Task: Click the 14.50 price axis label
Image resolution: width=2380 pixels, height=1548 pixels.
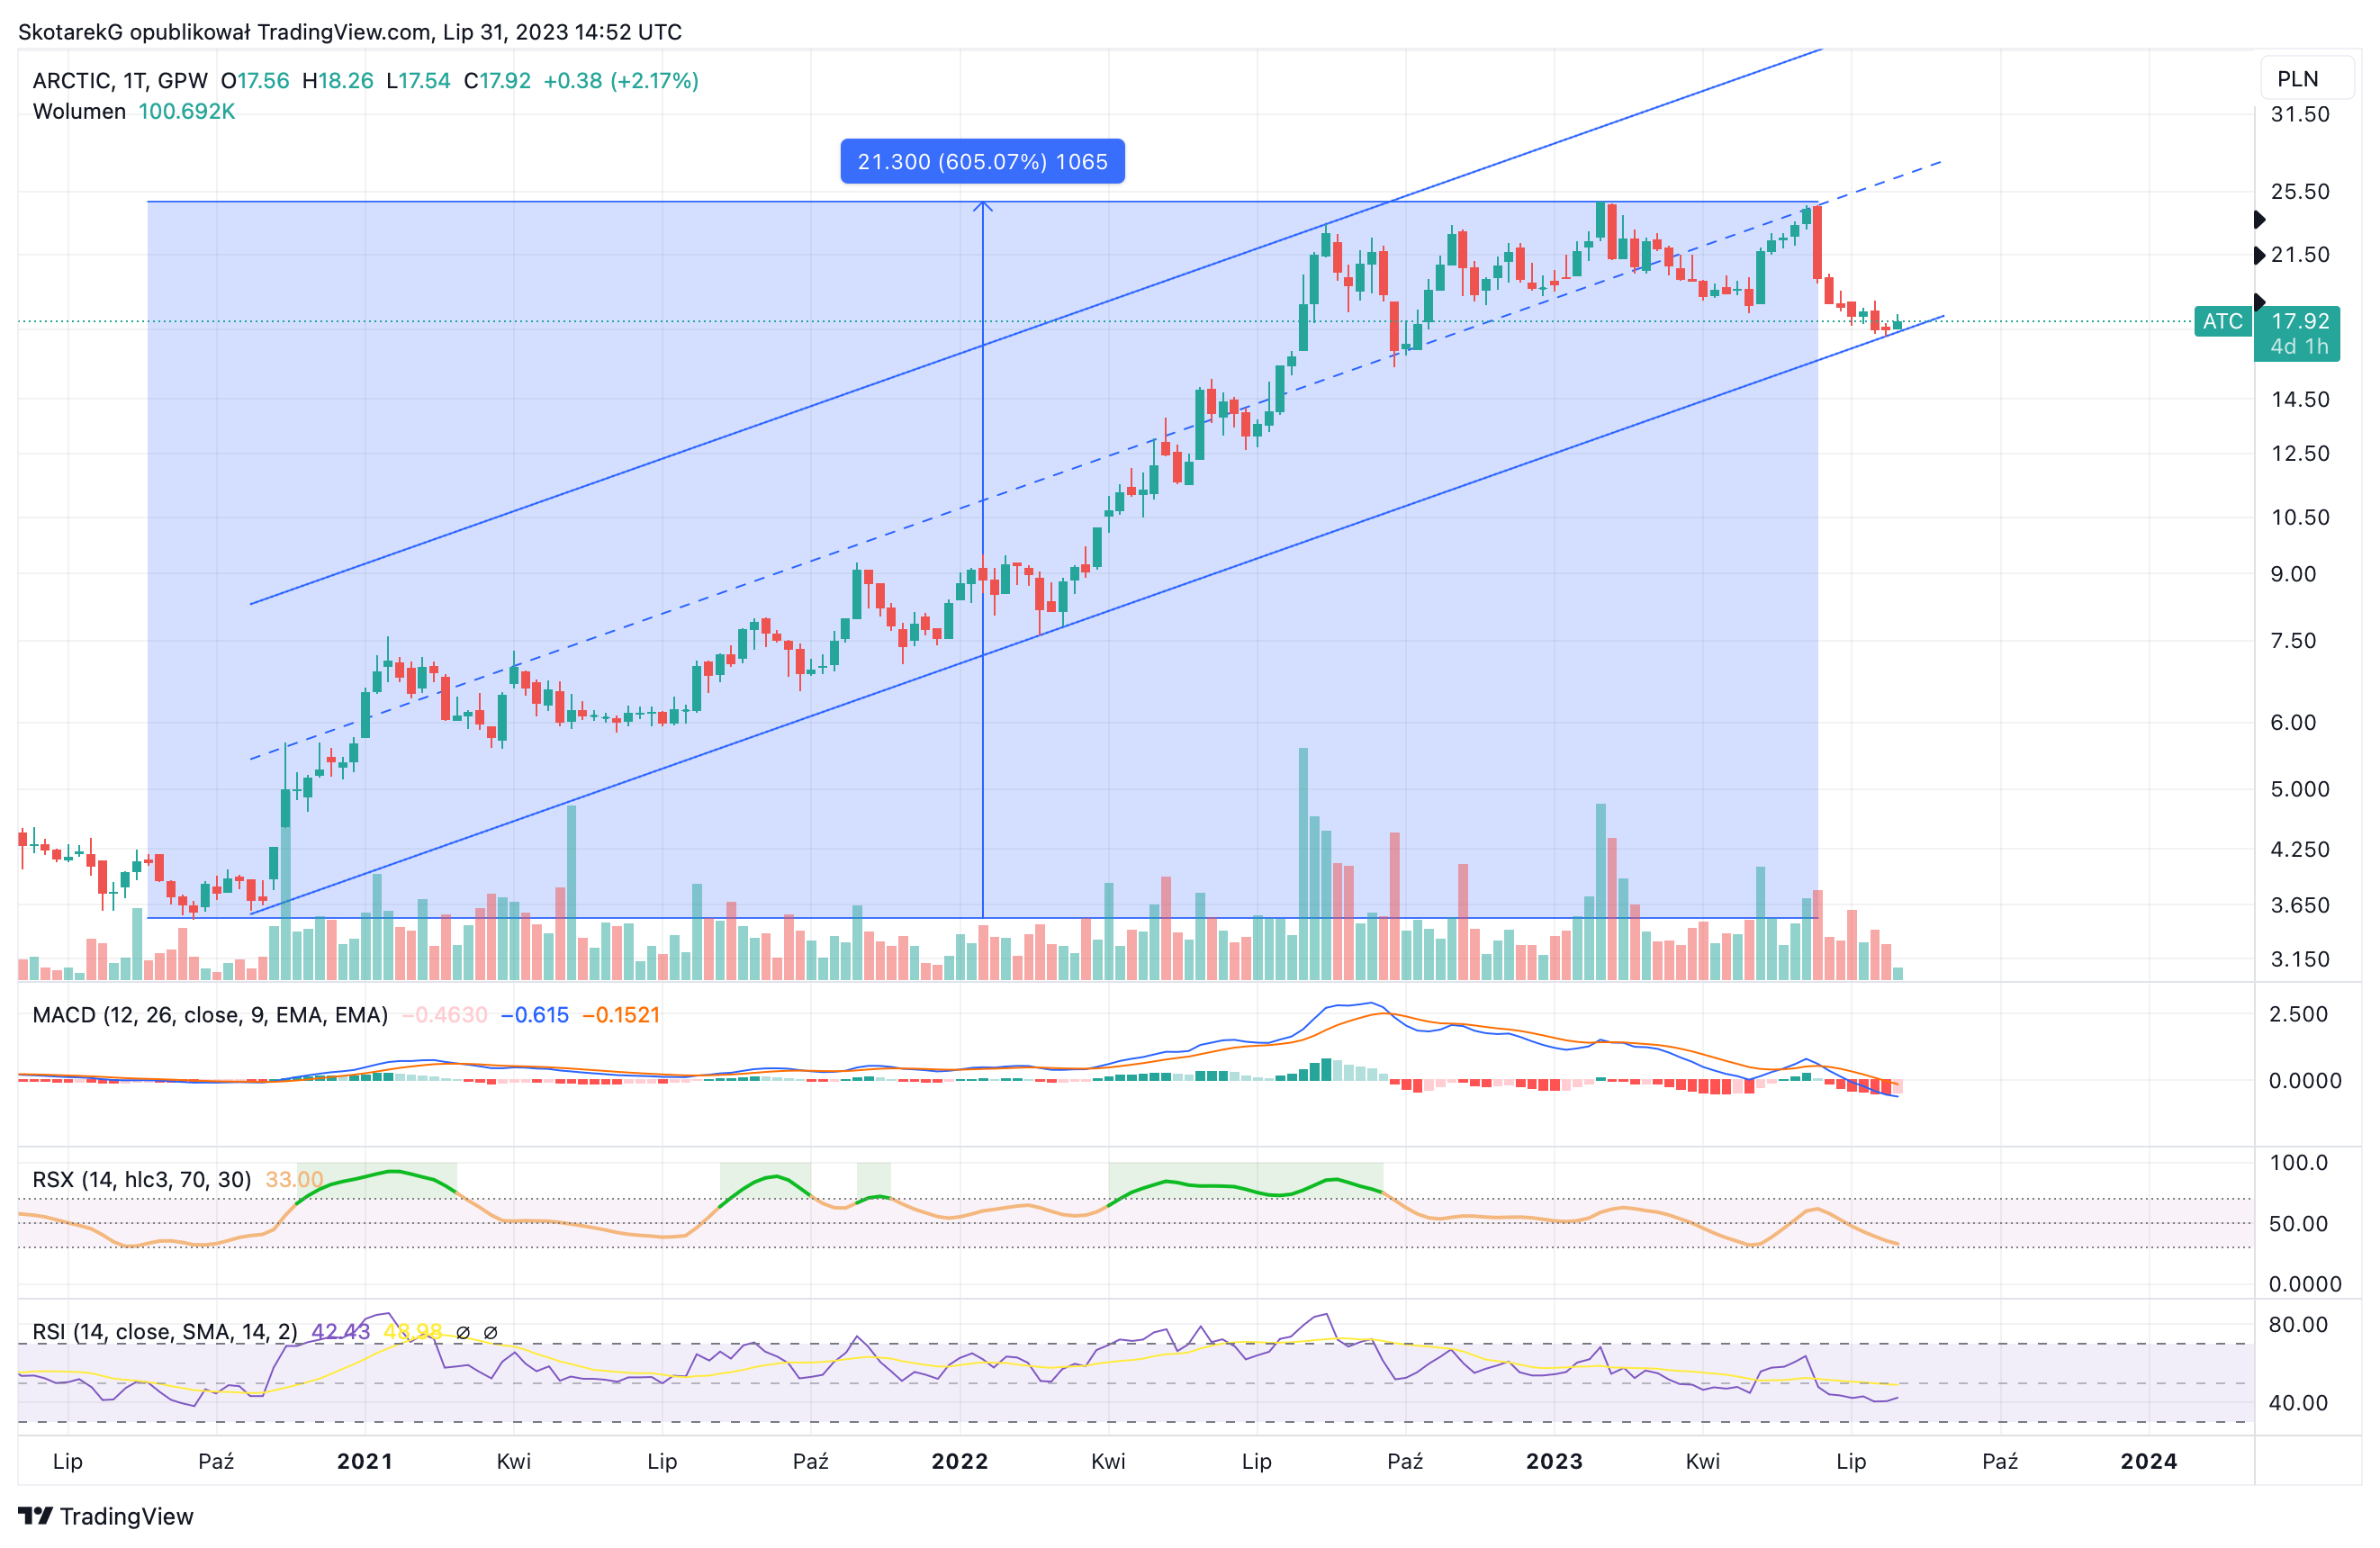Action: (x=2300, y=399)
